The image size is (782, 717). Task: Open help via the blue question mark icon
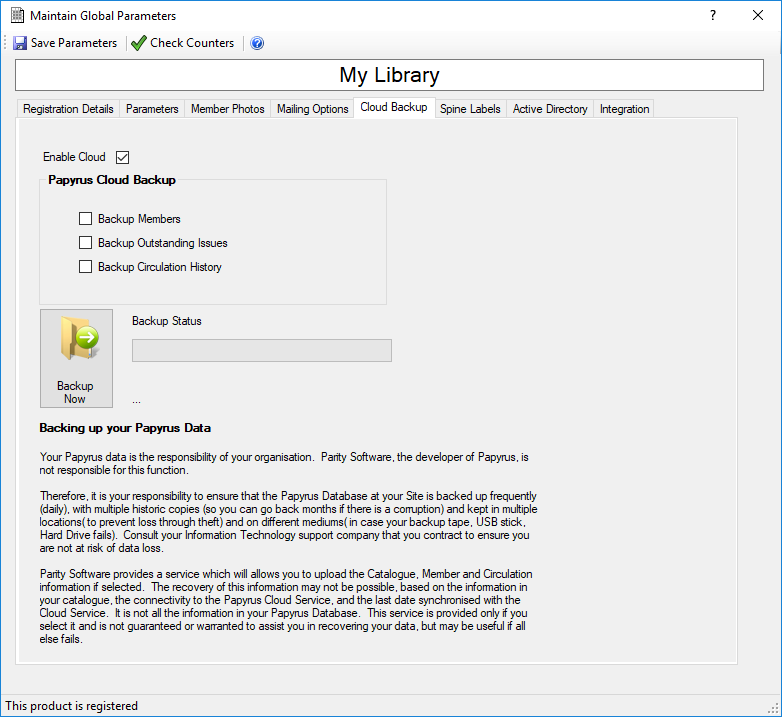click(x=257, y=43)
